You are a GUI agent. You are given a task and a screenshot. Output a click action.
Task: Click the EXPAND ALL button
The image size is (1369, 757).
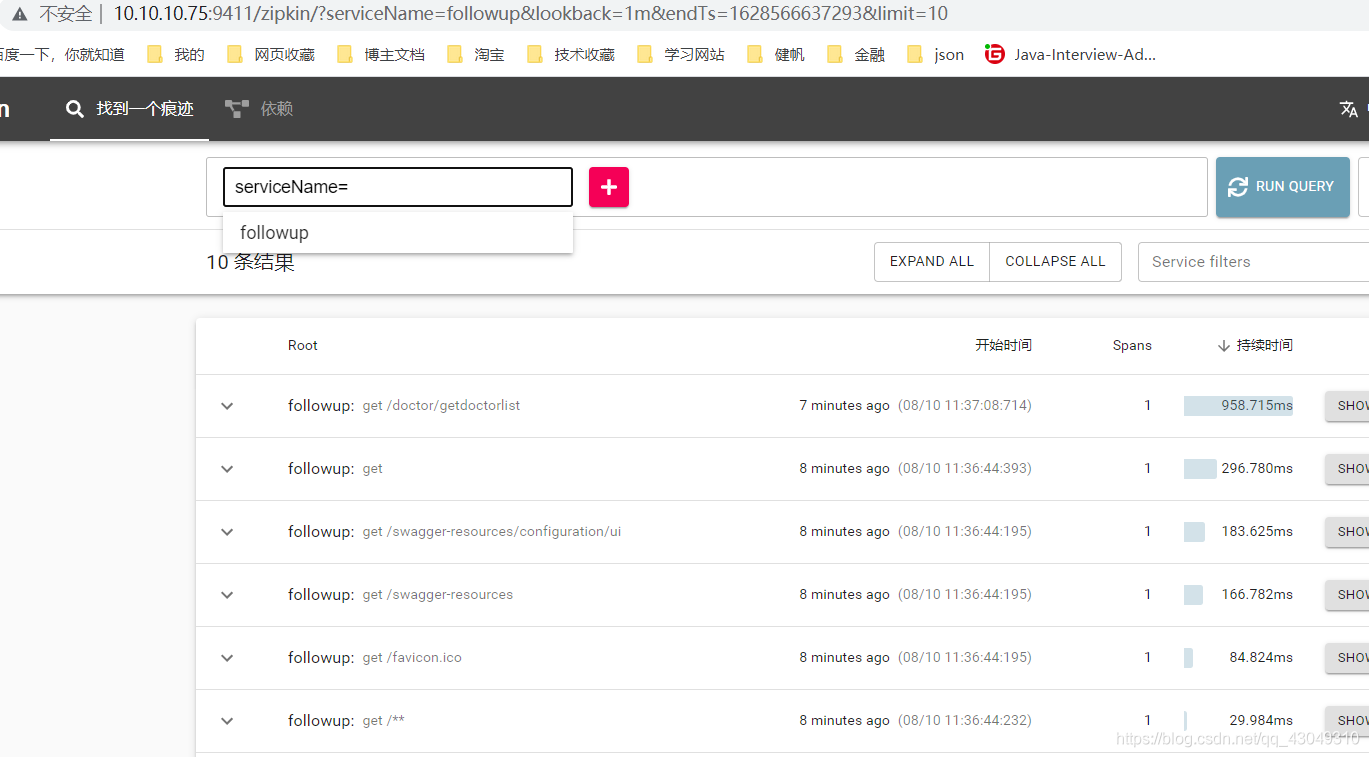(932, 262)
